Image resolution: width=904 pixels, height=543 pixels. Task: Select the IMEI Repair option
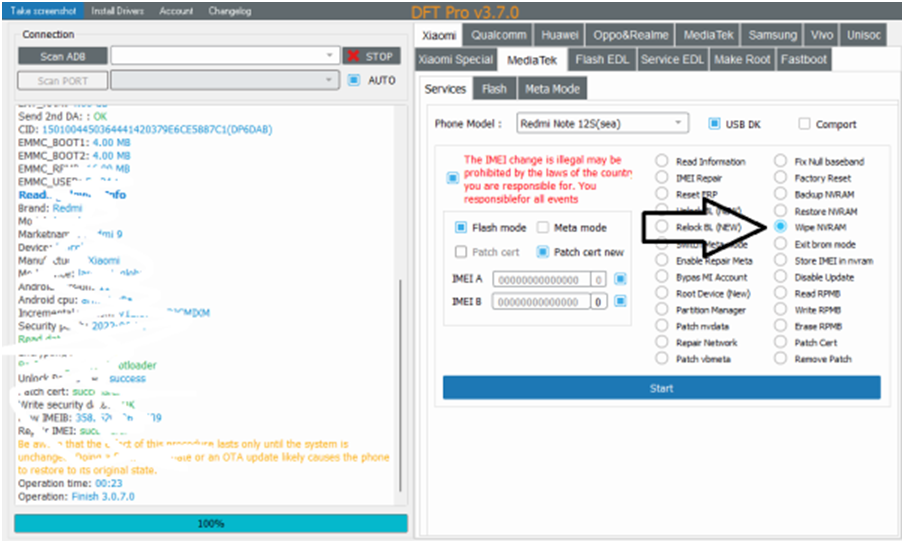coord(662,178)
